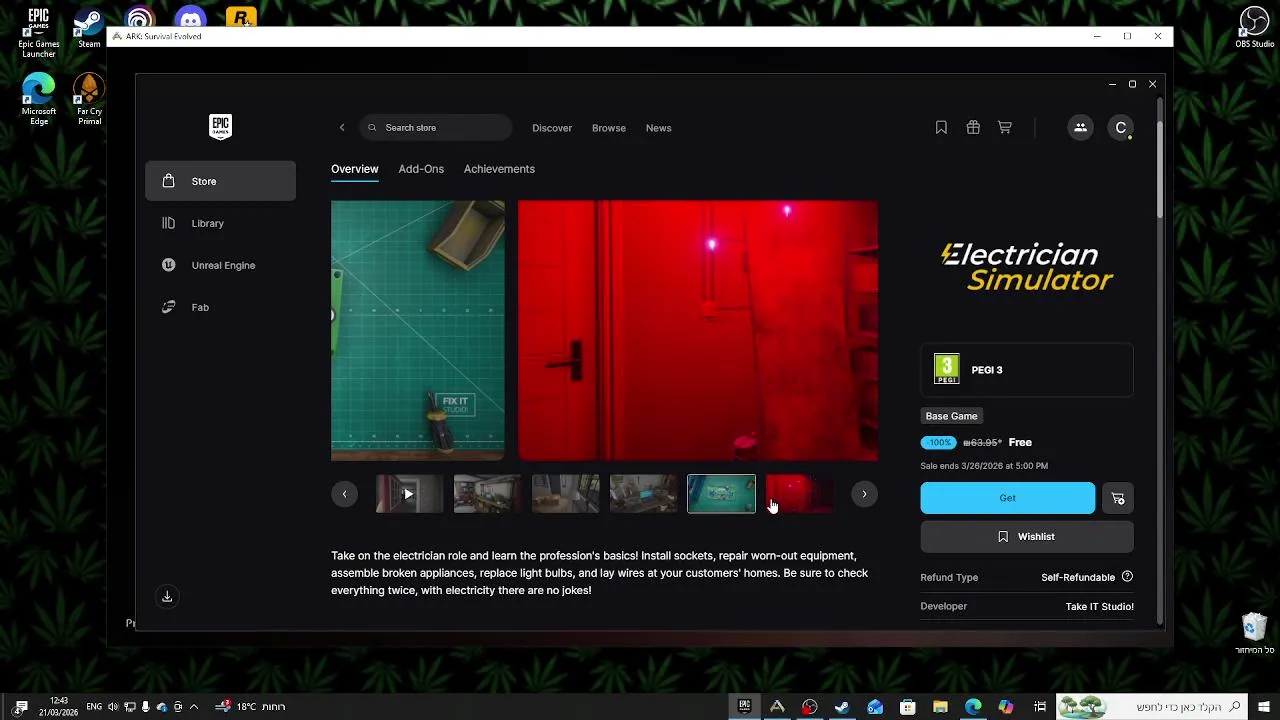Play the video trailer thumbnail
The image size is (1280, 720).
pos(409,494)
